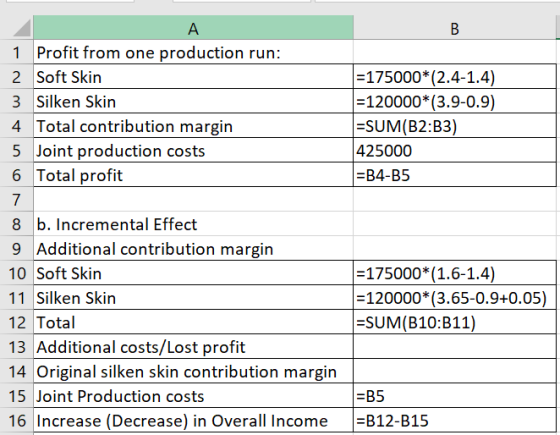The width and height of the screenshot is (560, 435).
Task: Select row 3 header
Action: pos(16,101)
